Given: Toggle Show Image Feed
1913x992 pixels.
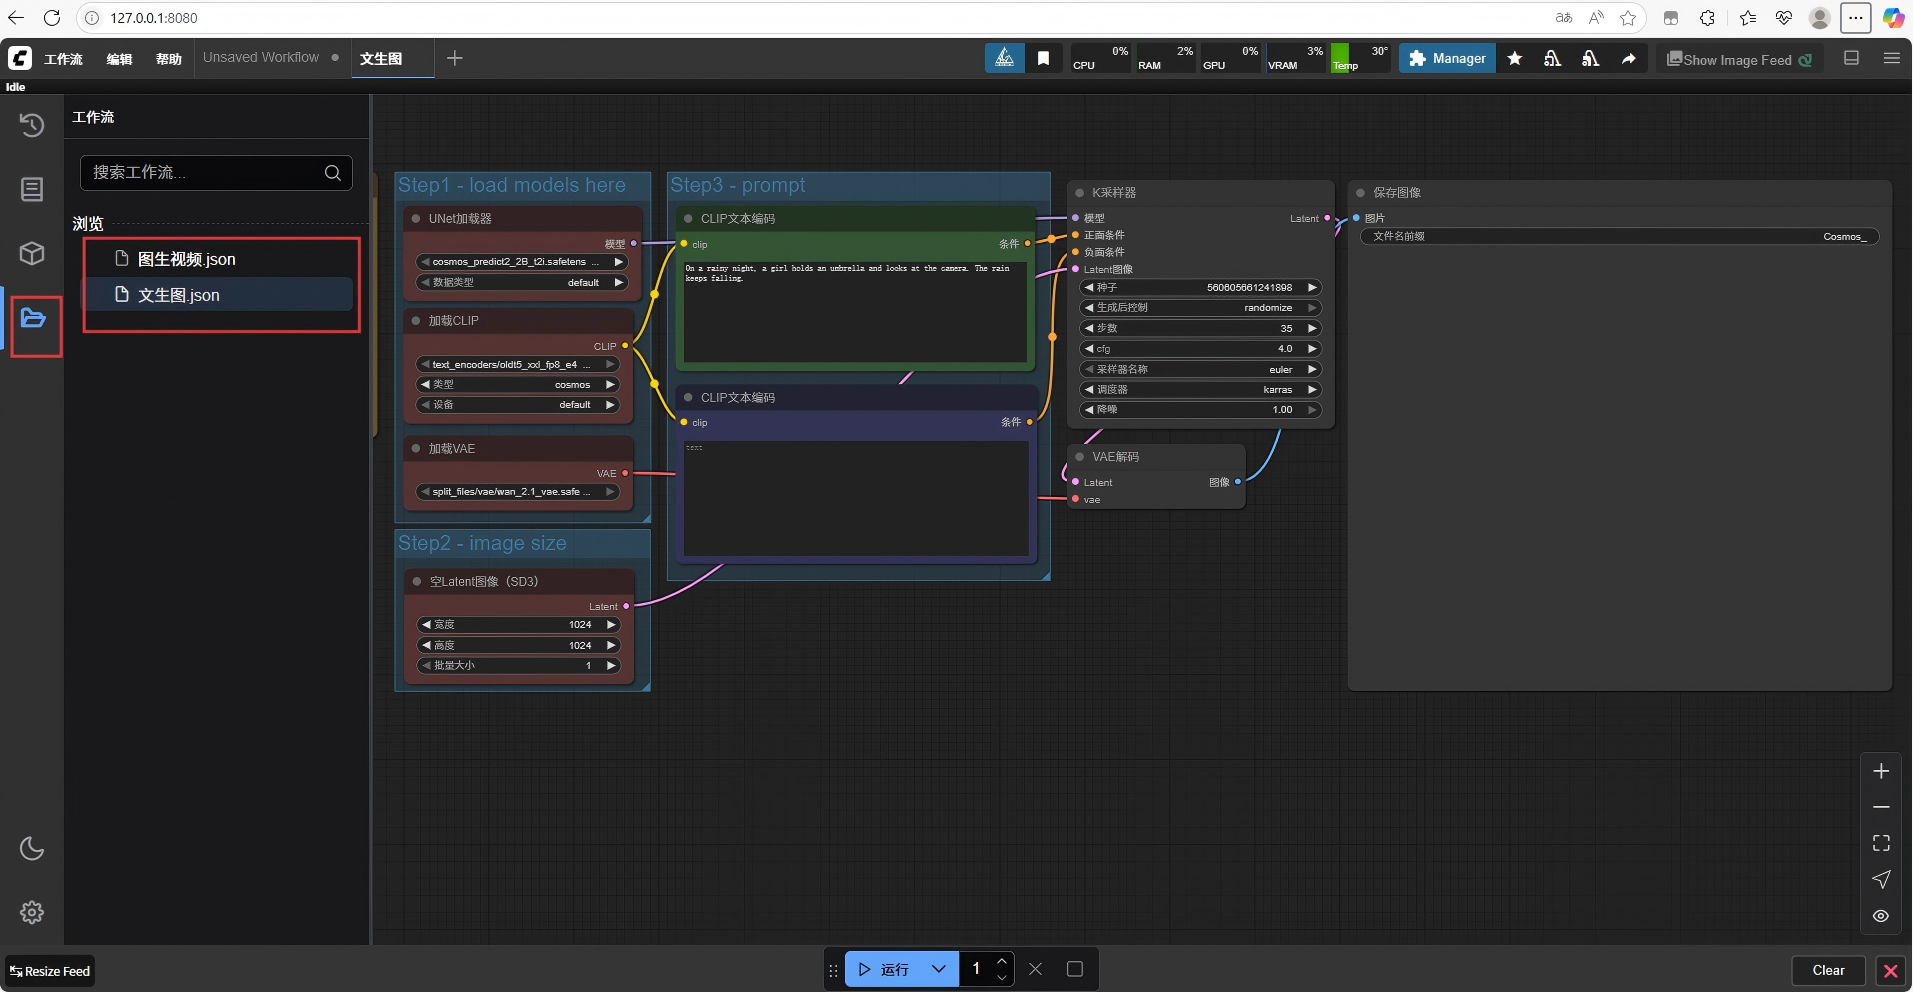Looking at the screenshot, I should (1739, 59).
